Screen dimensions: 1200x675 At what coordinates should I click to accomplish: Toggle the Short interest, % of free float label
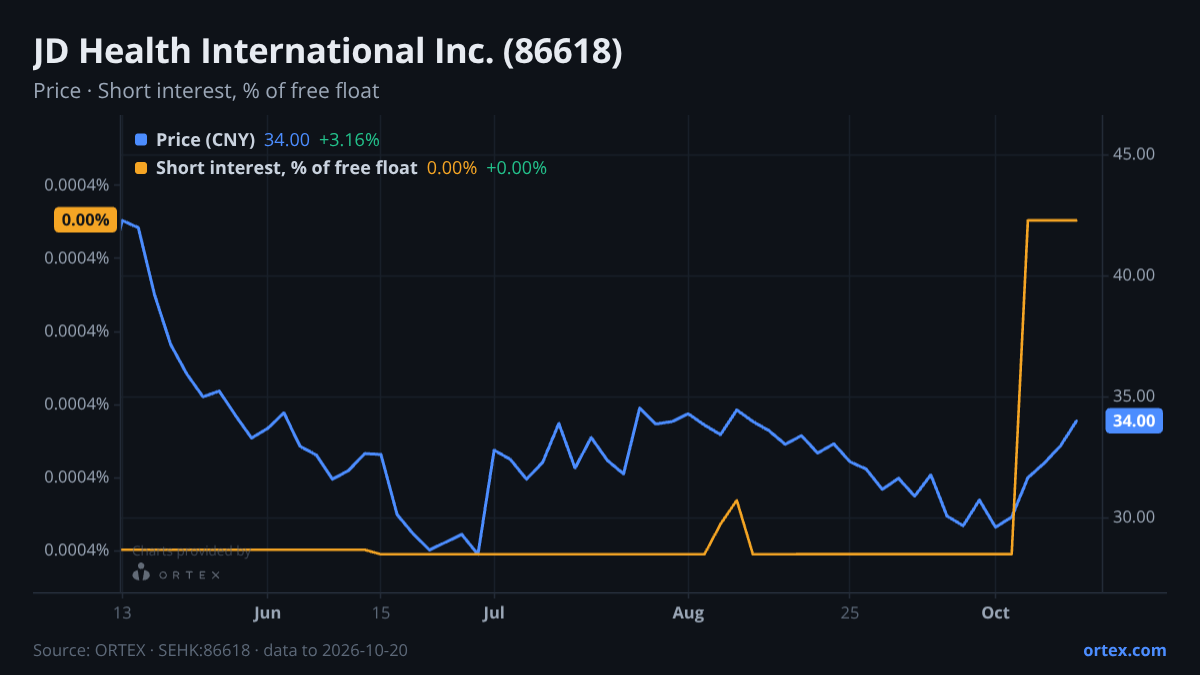[x=286, y=168]
